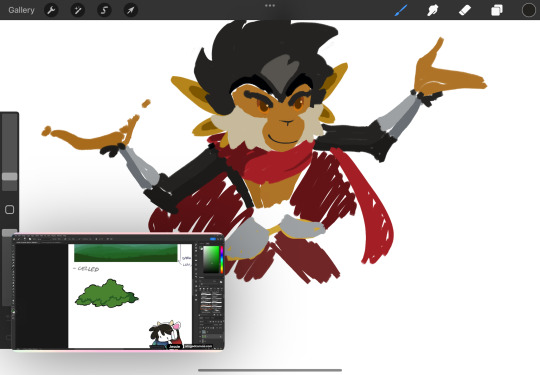Viewport: 540px width, 375px height.
Task: Select the Brush tool
Action: tap(401, 10)
